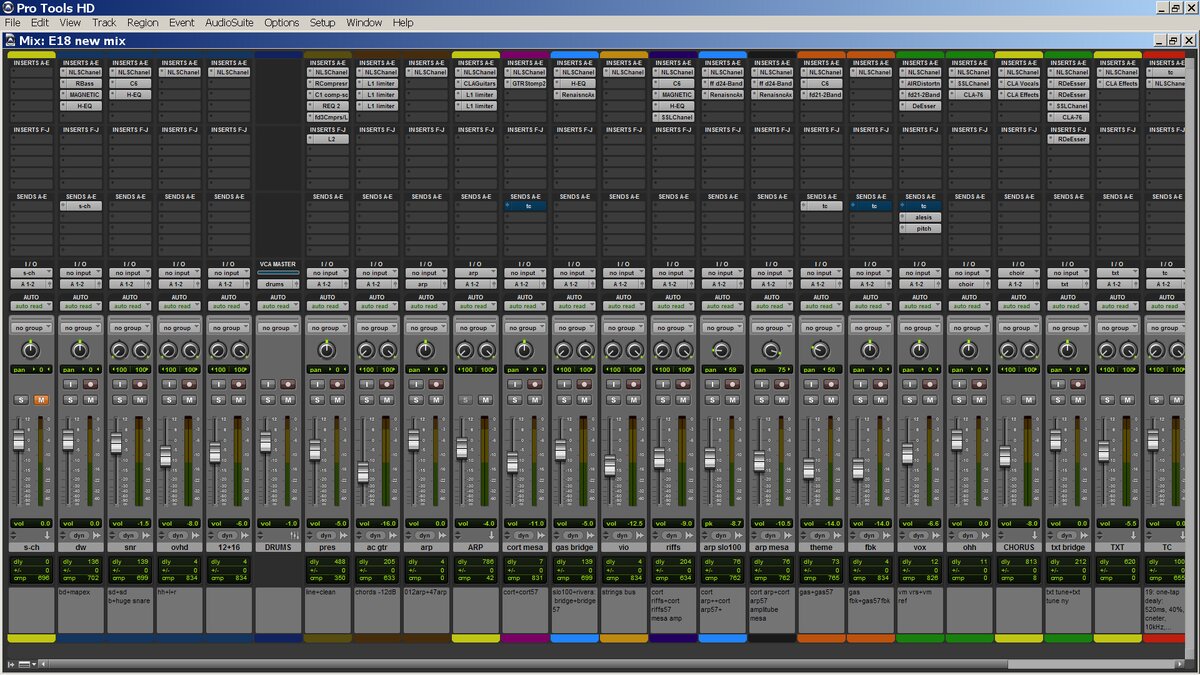Mute the fbk track
Image resolution: width=1200 pixels, height=675 pixels.
[x=880, y=400]
